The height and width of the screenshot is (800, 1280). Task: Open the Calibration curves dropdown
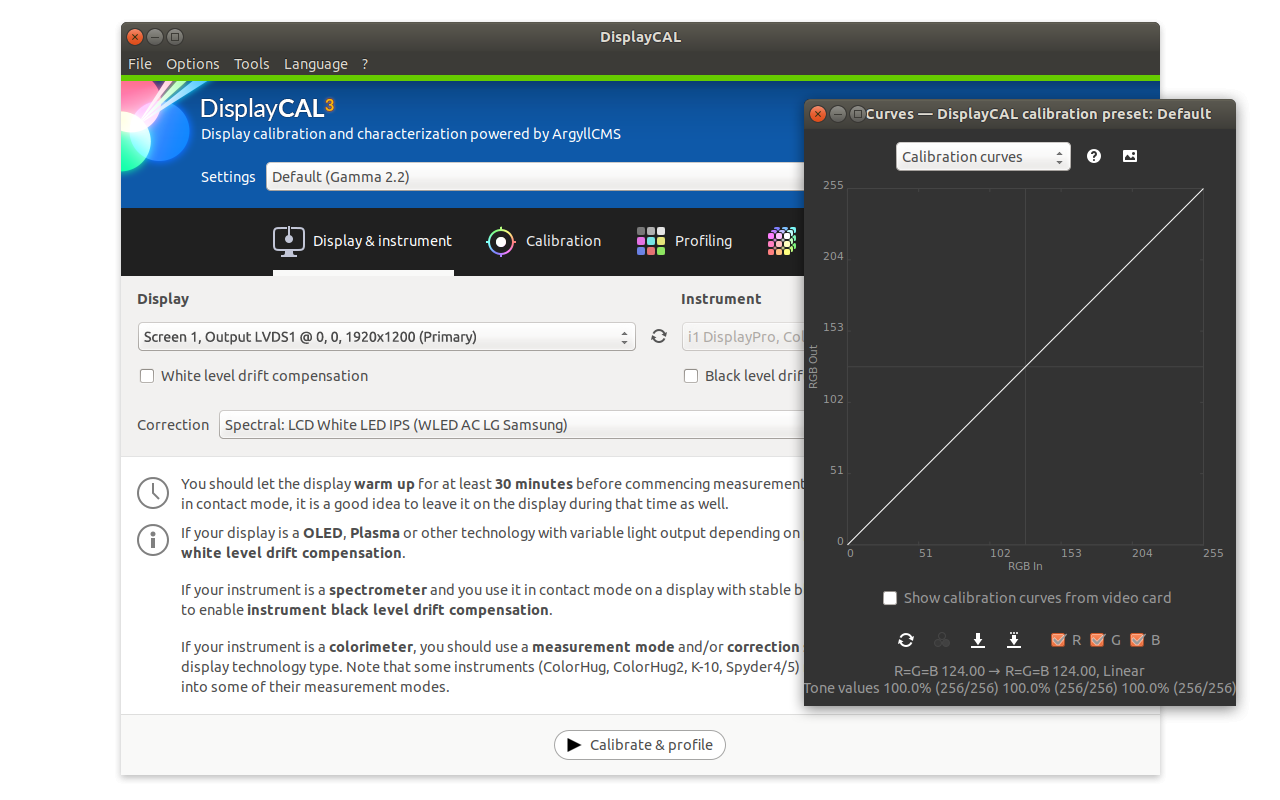[x=983, y=157]
